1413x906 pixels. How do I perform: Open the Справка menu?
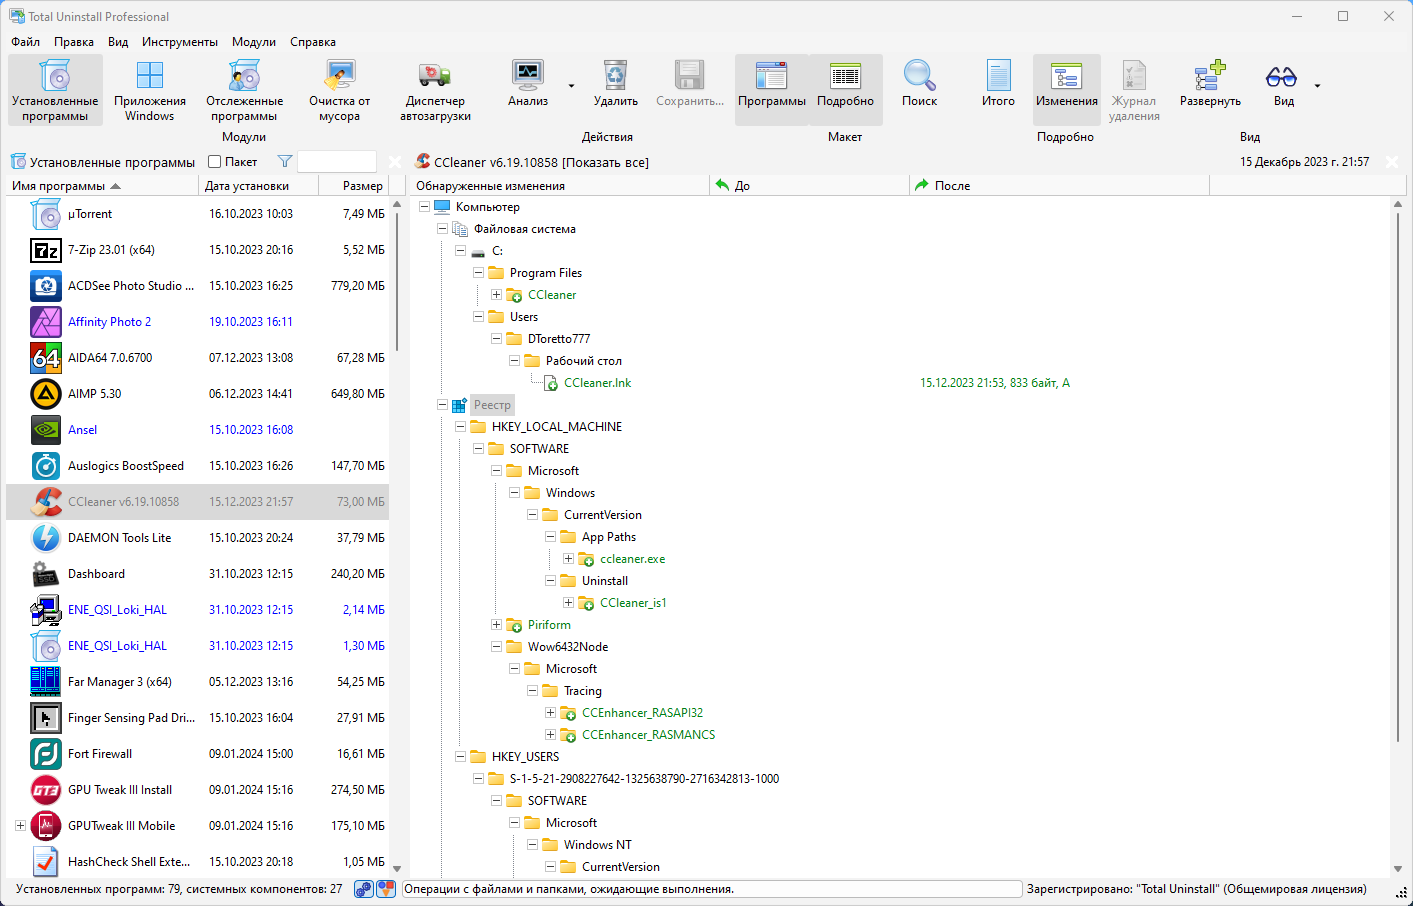pyautogui.click(x=313, y=42)
